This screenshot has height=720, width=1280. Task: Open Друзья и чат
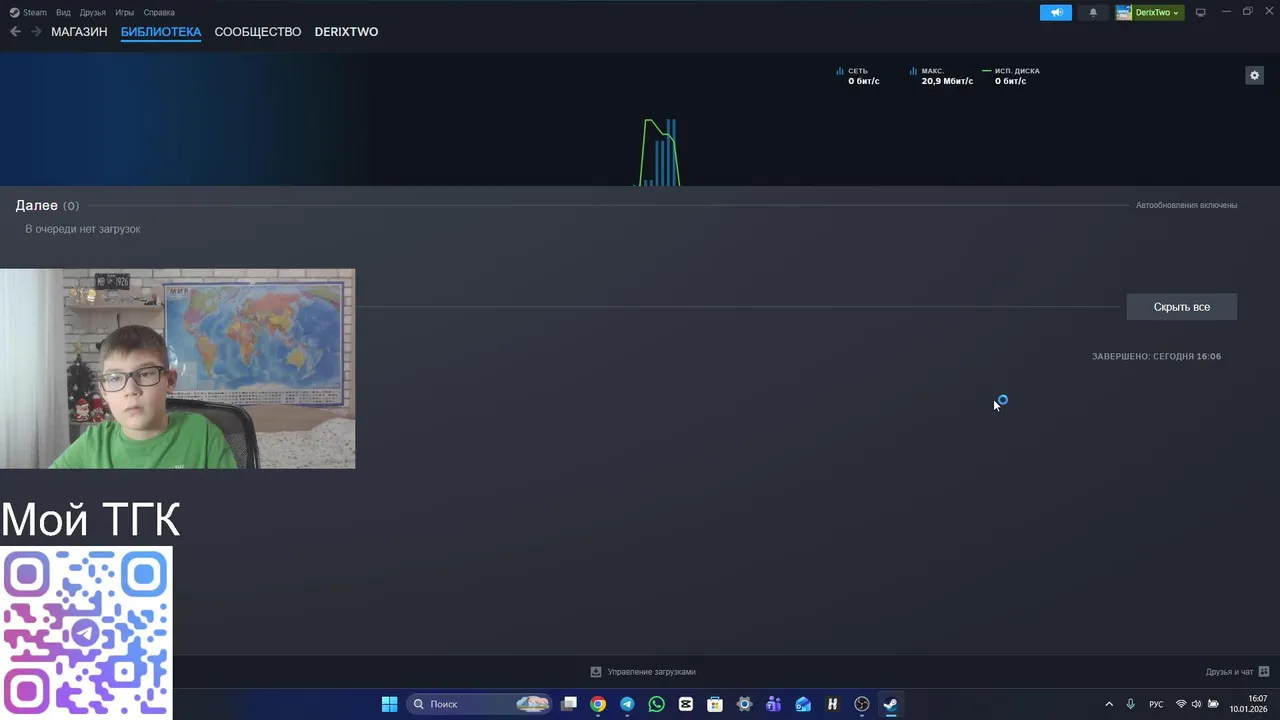tap(1237, 672)
